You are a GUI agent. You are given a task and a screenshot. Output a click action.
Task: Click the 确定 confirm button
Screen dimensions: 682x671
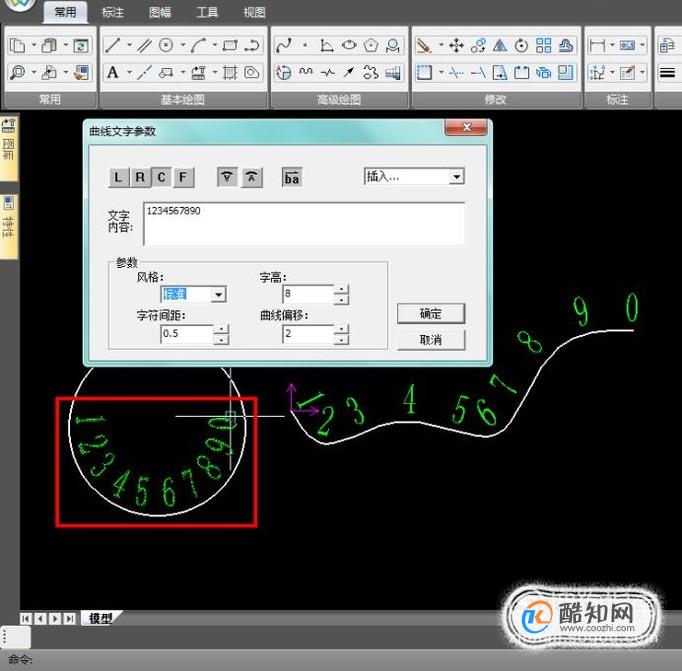tap(431, 313)
